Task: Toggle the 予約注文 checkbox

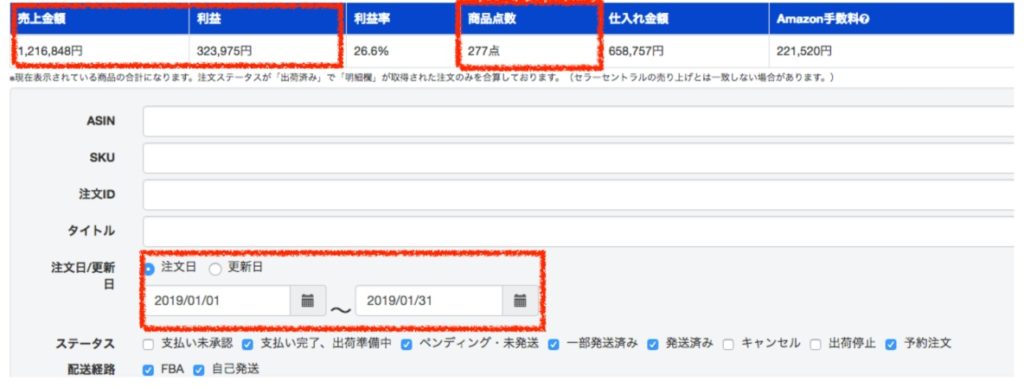Action: click(x=891, y=345)
